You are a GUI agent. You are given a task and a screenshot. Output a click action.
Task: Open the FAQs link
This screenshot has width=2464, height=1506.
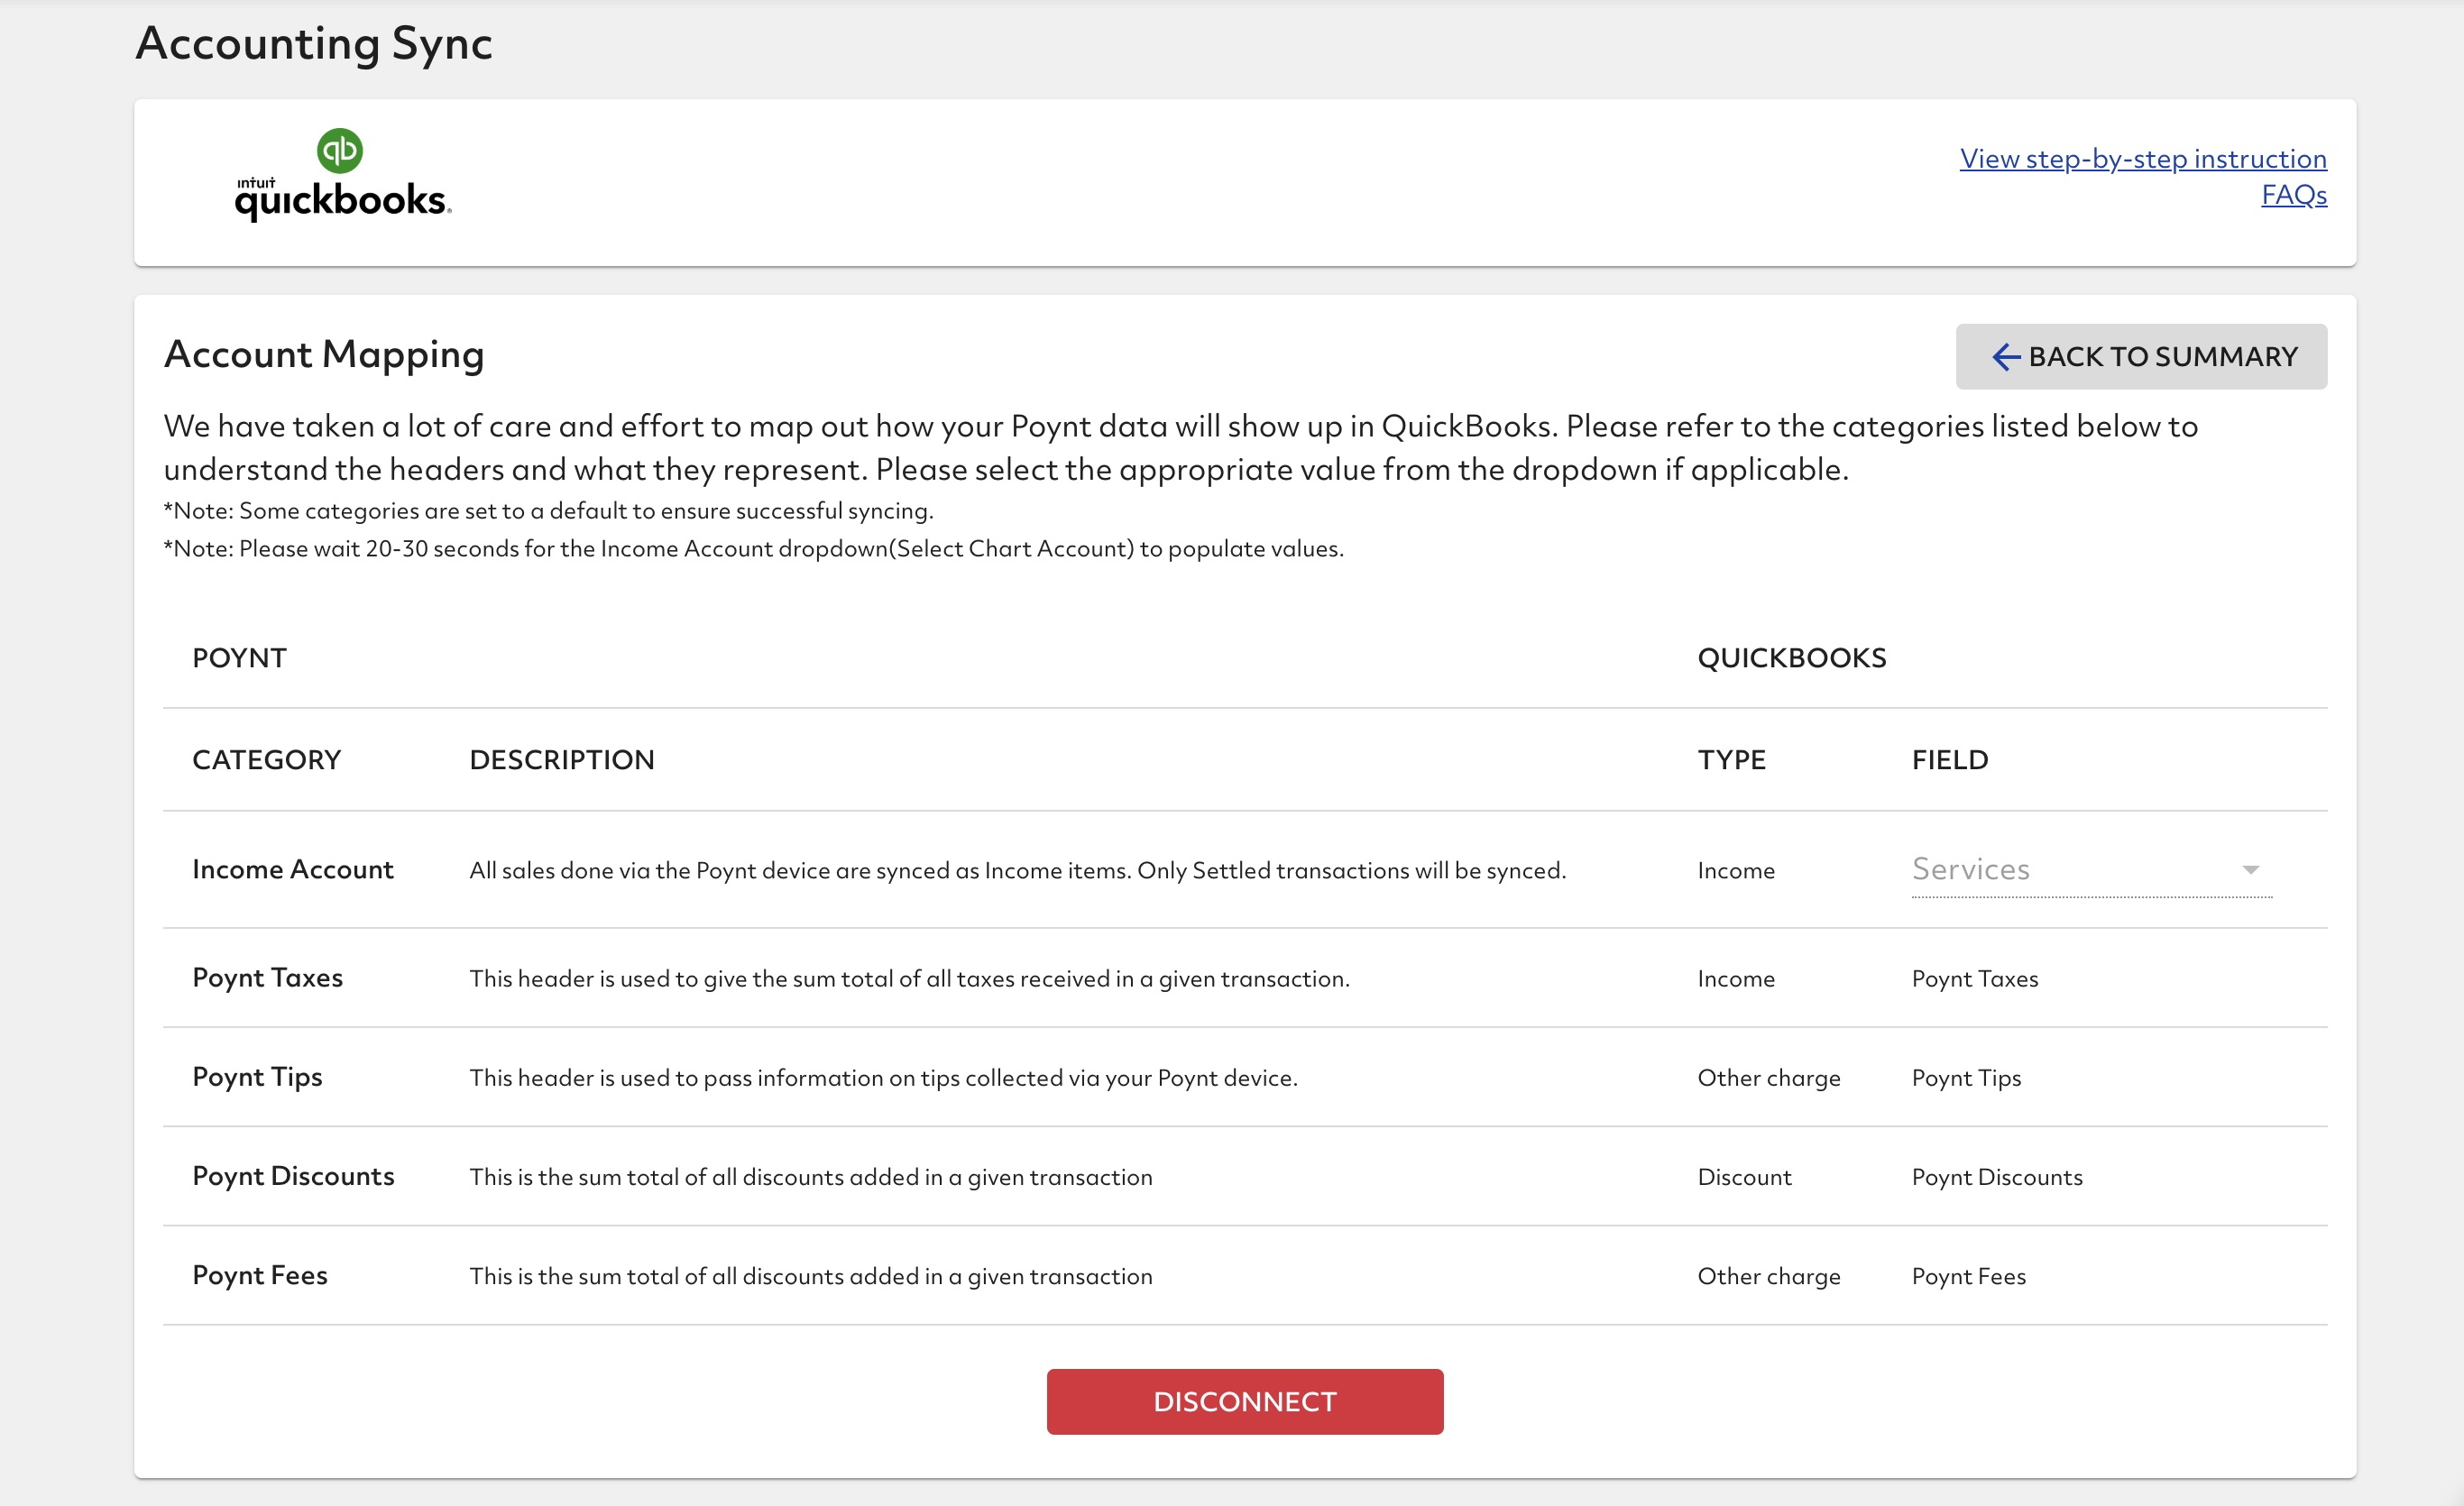(x=2294, y=195)
